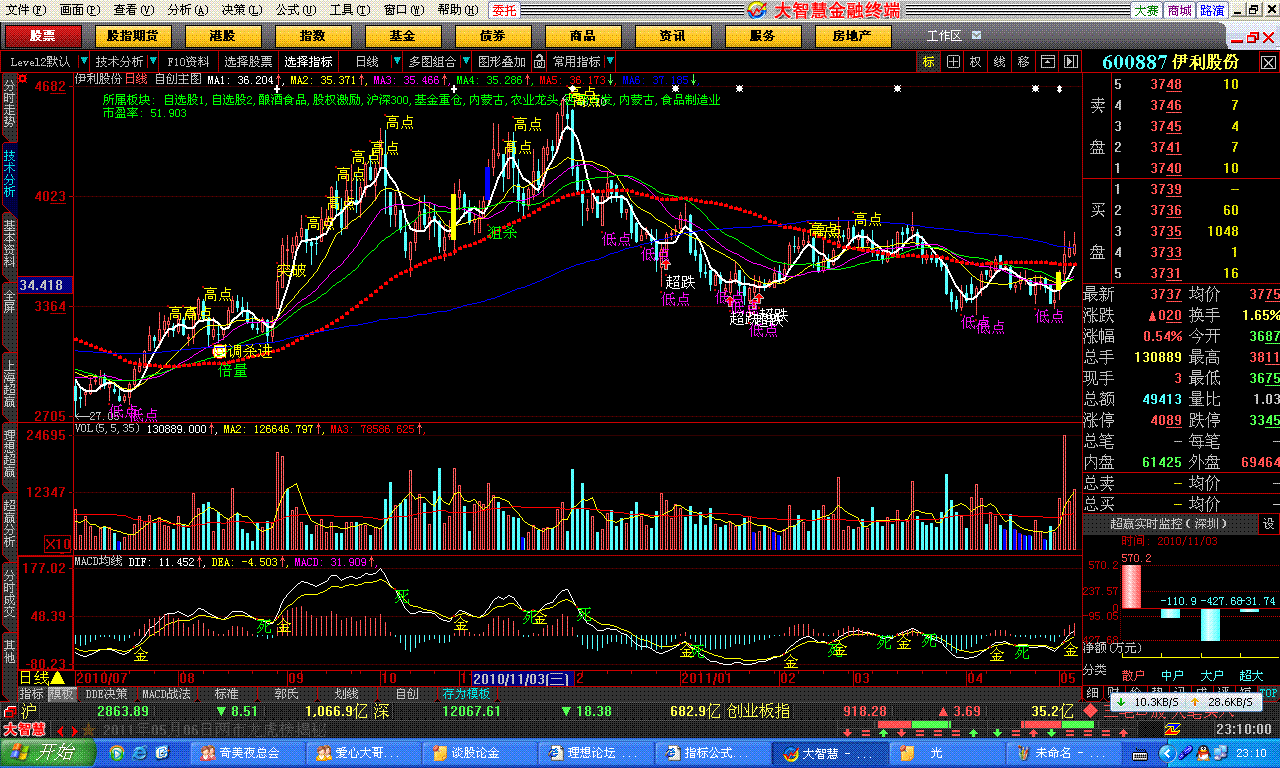
Task: Click the 图形叠加 button
Action: 502,62
